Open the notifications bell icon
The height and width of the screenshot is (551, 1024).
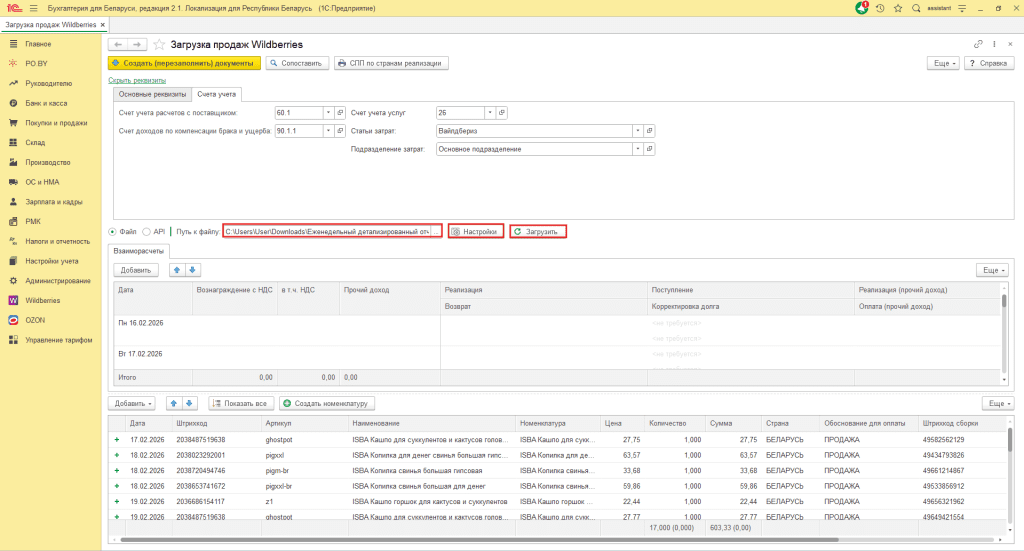coord(862,8)
